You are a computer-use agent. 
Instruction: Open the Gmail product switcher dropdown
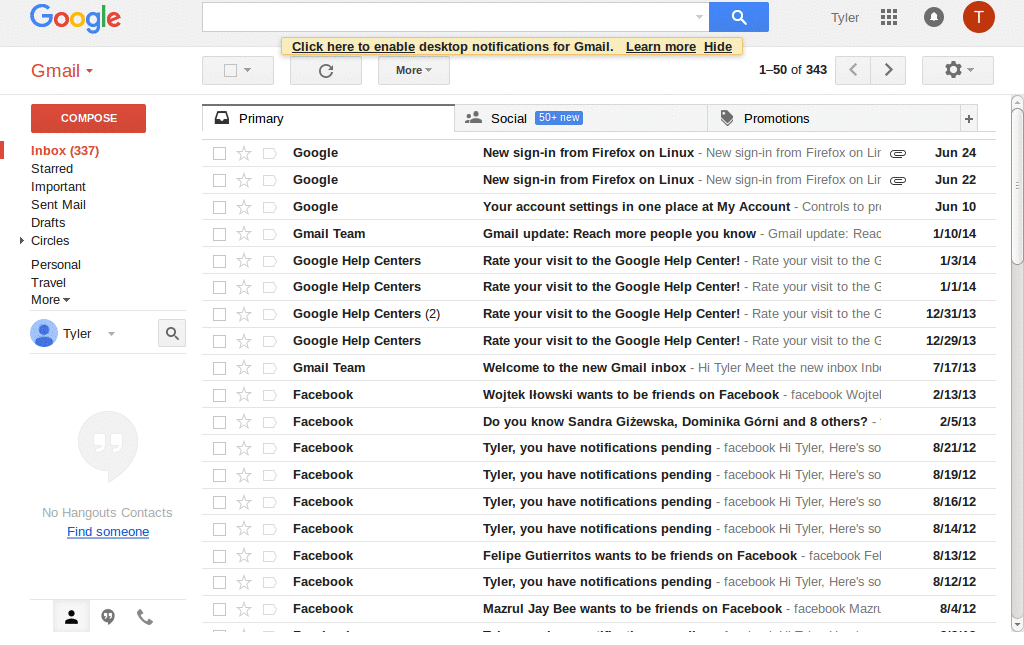[62, 71]
